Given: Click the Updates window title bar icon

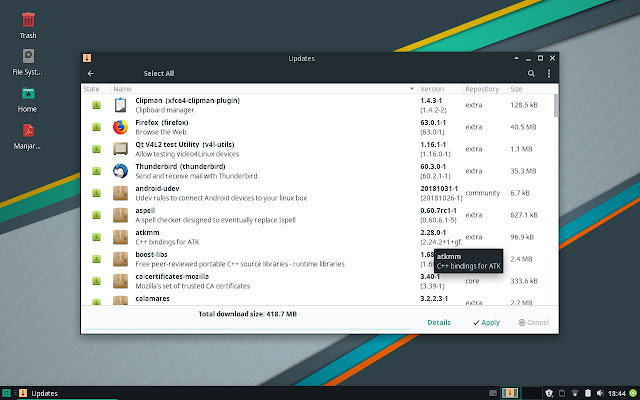Looking at the screenshot, I should tap(87, 58).
